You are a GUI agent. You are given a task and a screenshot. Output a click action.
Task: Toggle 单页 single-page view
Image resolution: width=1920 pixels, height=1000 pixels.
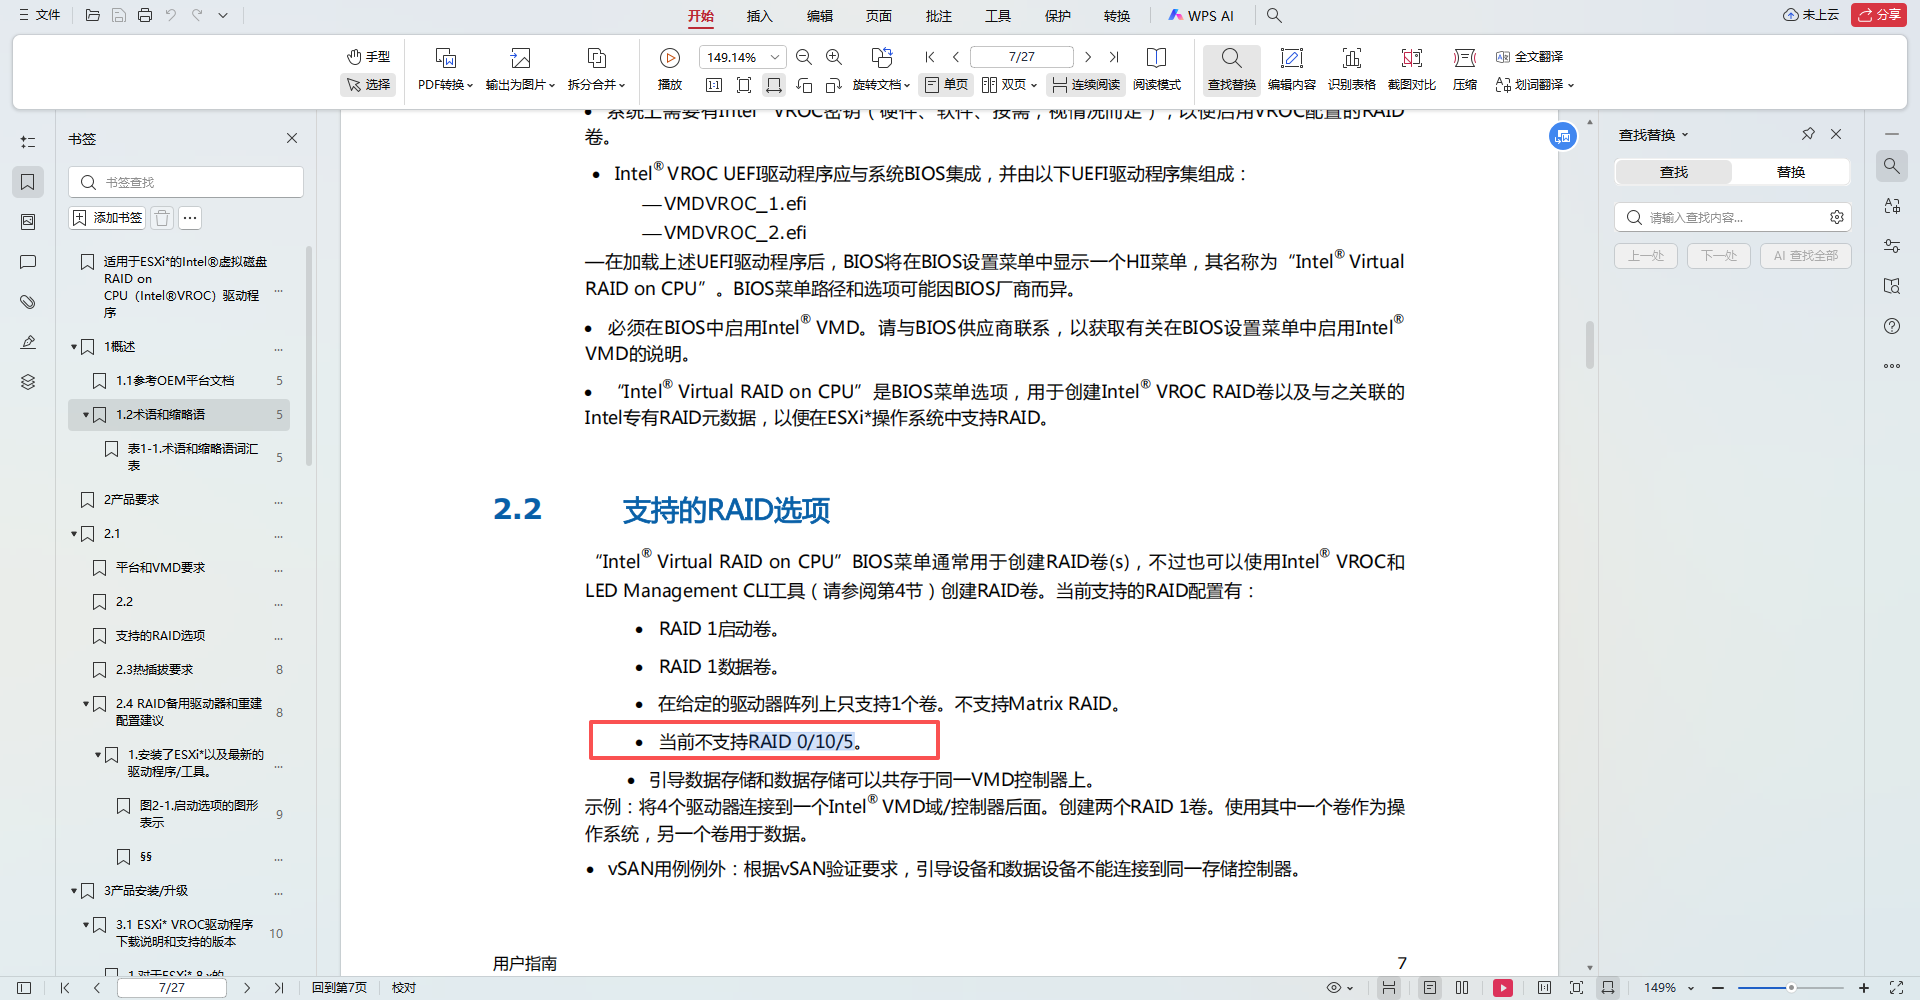tap(946, 85)
